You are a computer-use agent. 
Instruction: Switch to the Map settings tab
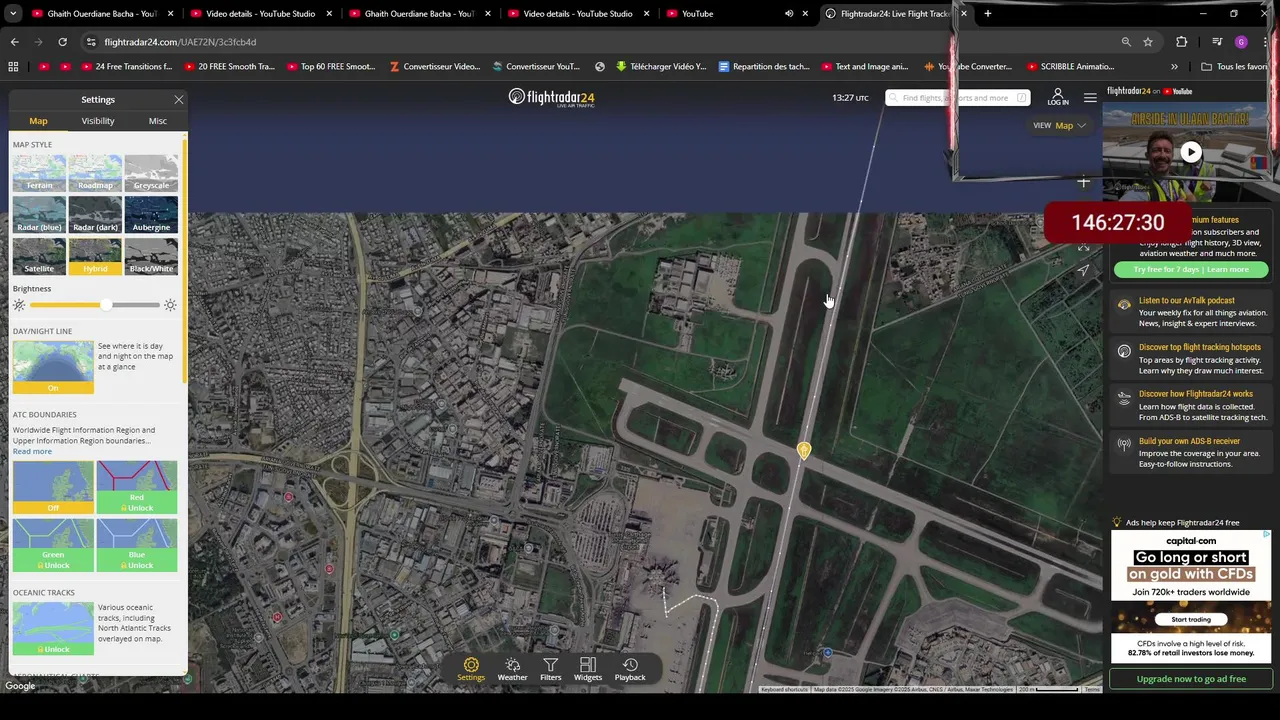click(x=38, y=120)
